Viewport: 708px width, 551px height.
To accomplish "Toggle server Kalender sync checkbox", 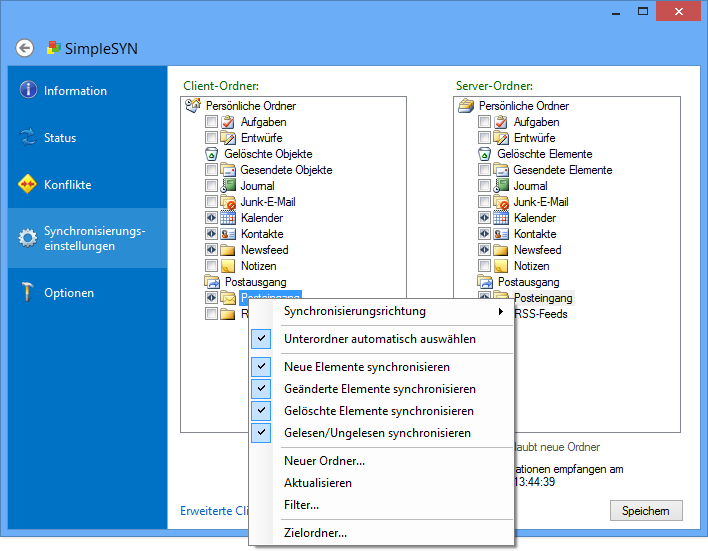I will coord(484,218).
